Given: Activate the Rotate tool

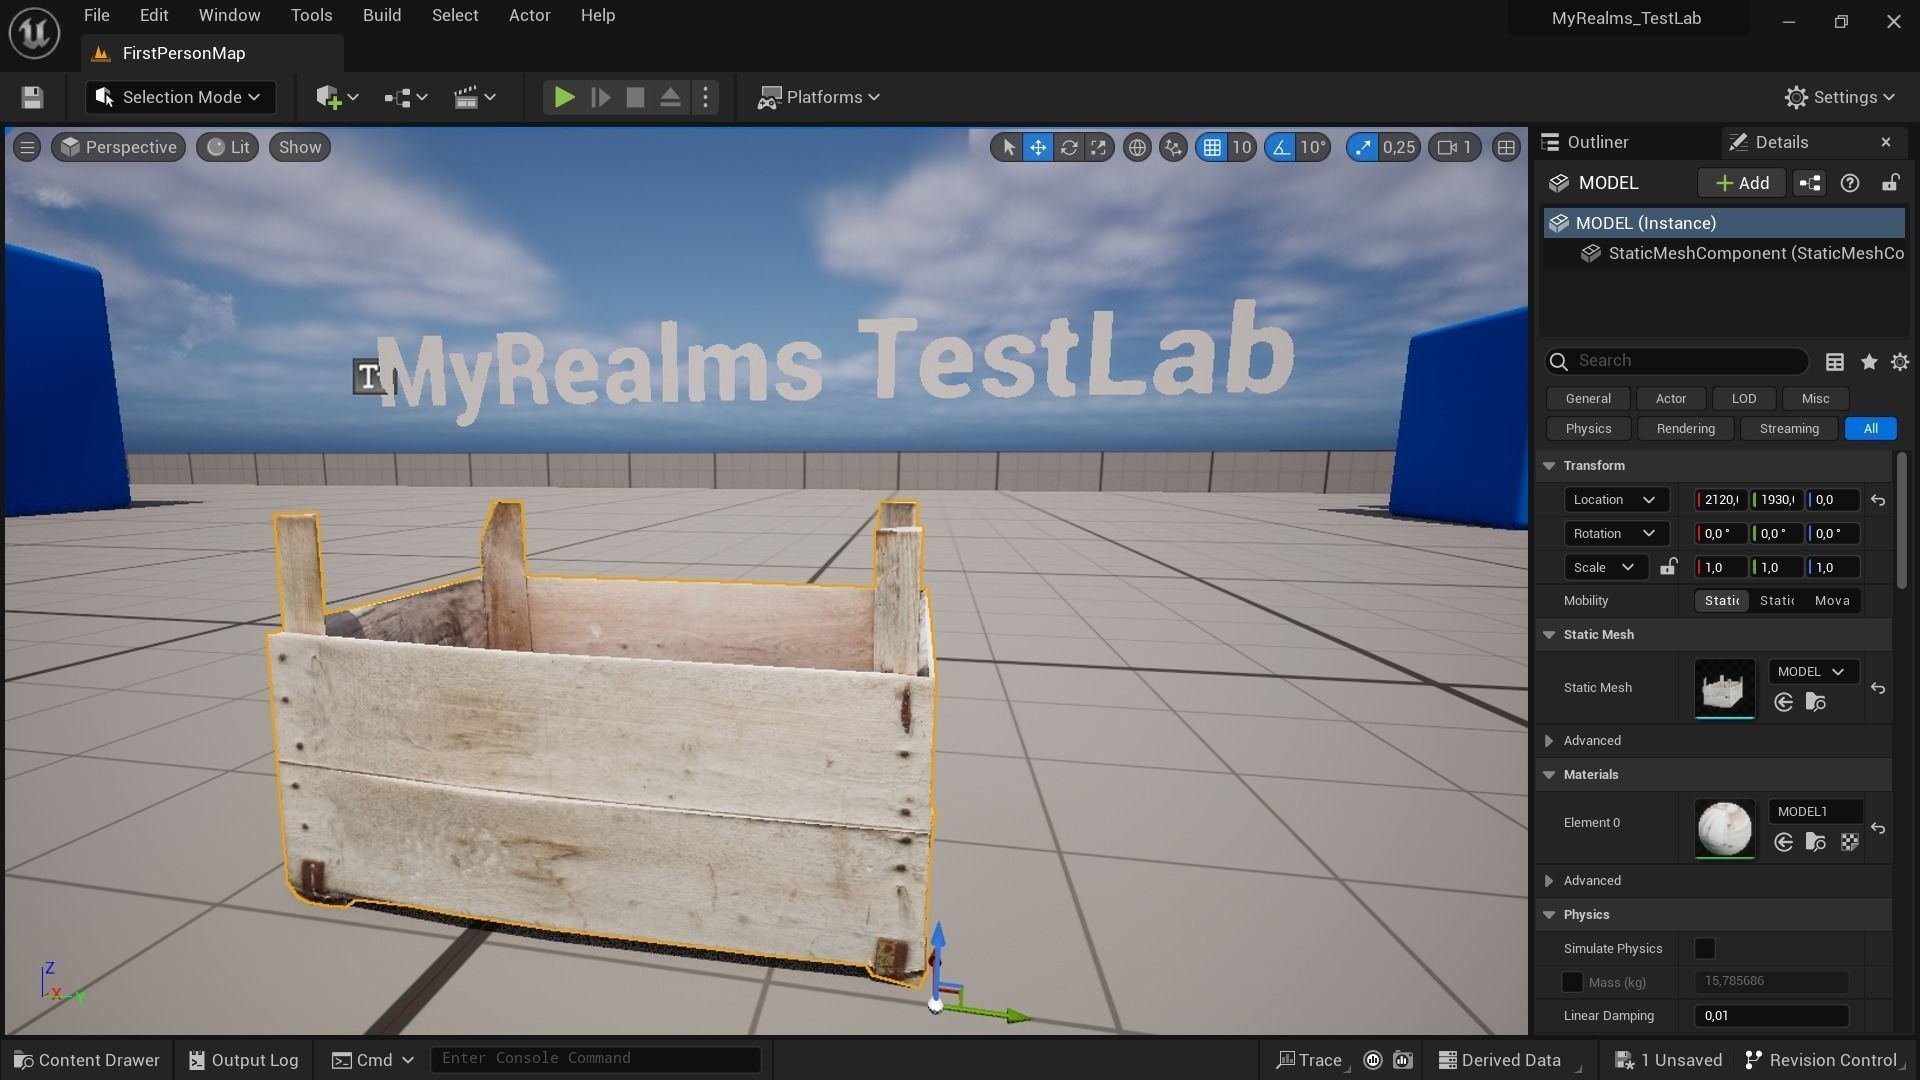Looking at the screenshot, I should point(1068,148).
